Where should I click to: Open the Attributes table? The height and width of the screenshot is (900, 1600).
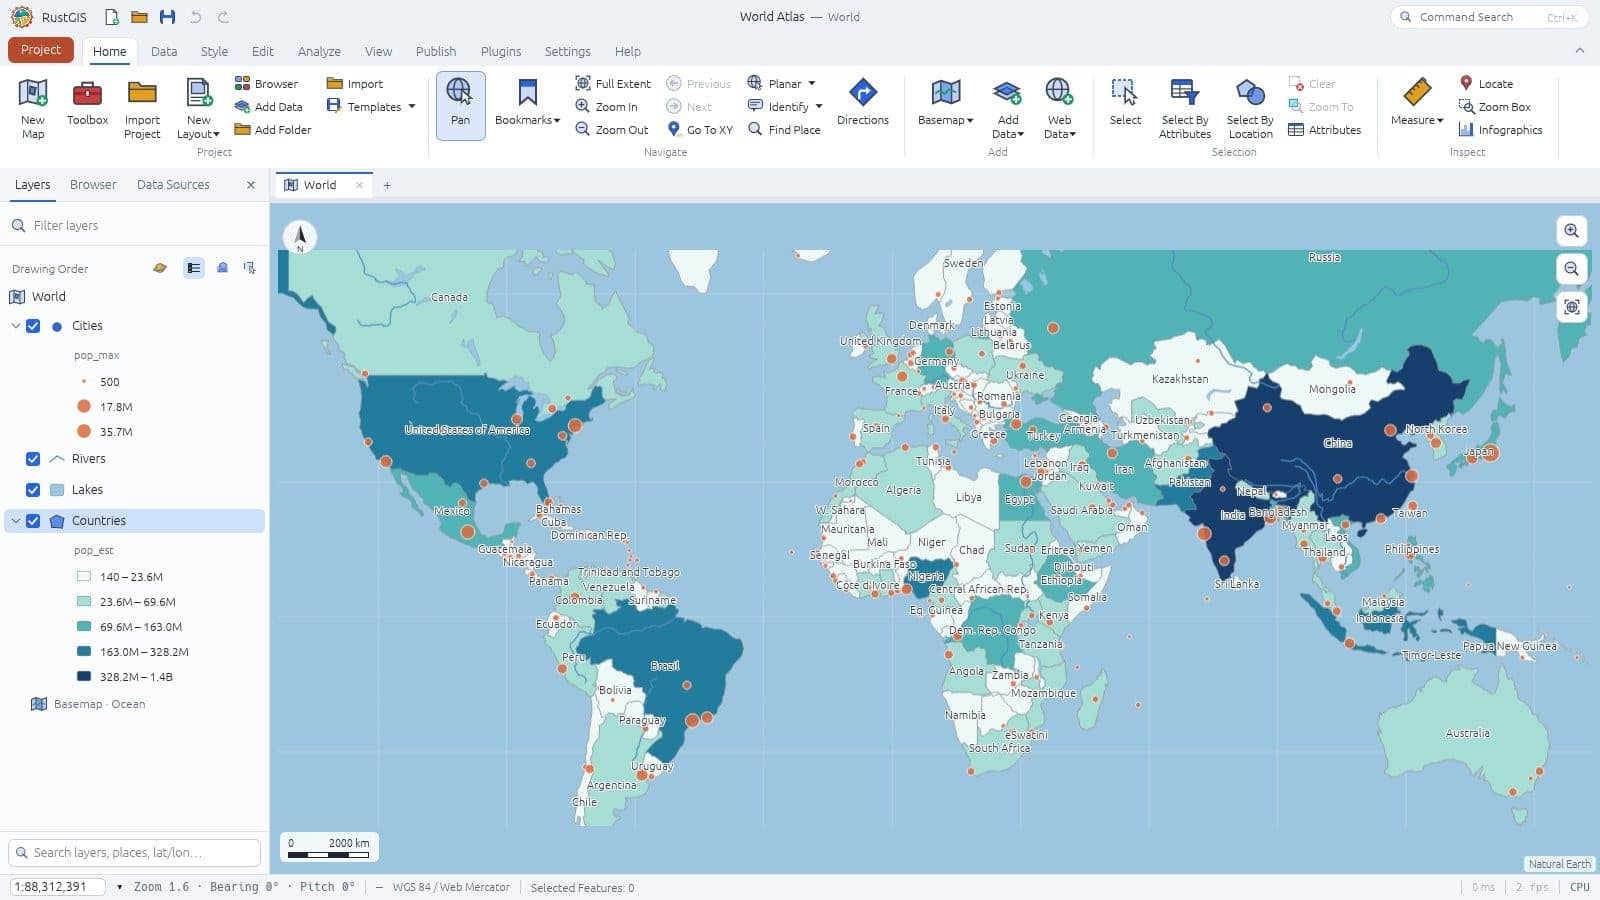1324,130
